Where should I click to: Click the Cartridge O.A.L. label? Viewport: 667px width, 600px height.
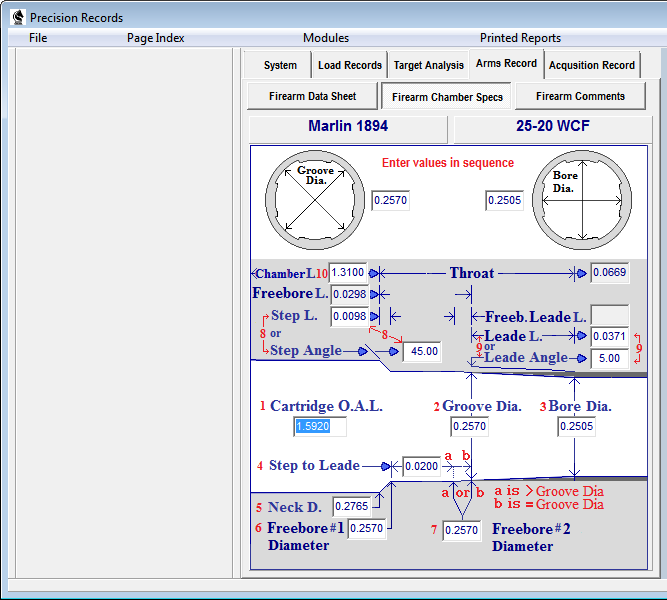(326, 406)
